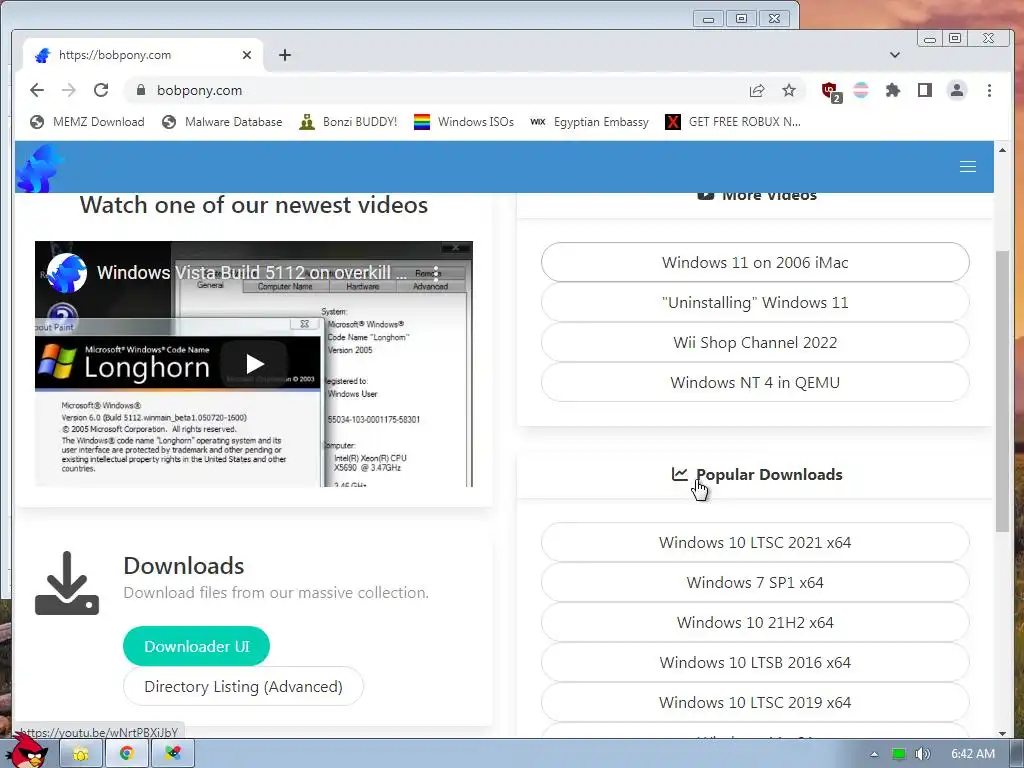Download Windows 10 21H2 x64

tap(755, 622)
